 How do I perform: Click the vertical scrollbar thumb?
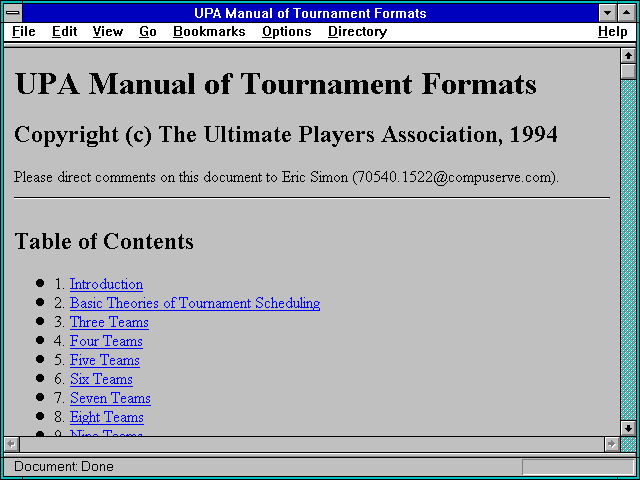pyautogui.click(x=628, y=71)
